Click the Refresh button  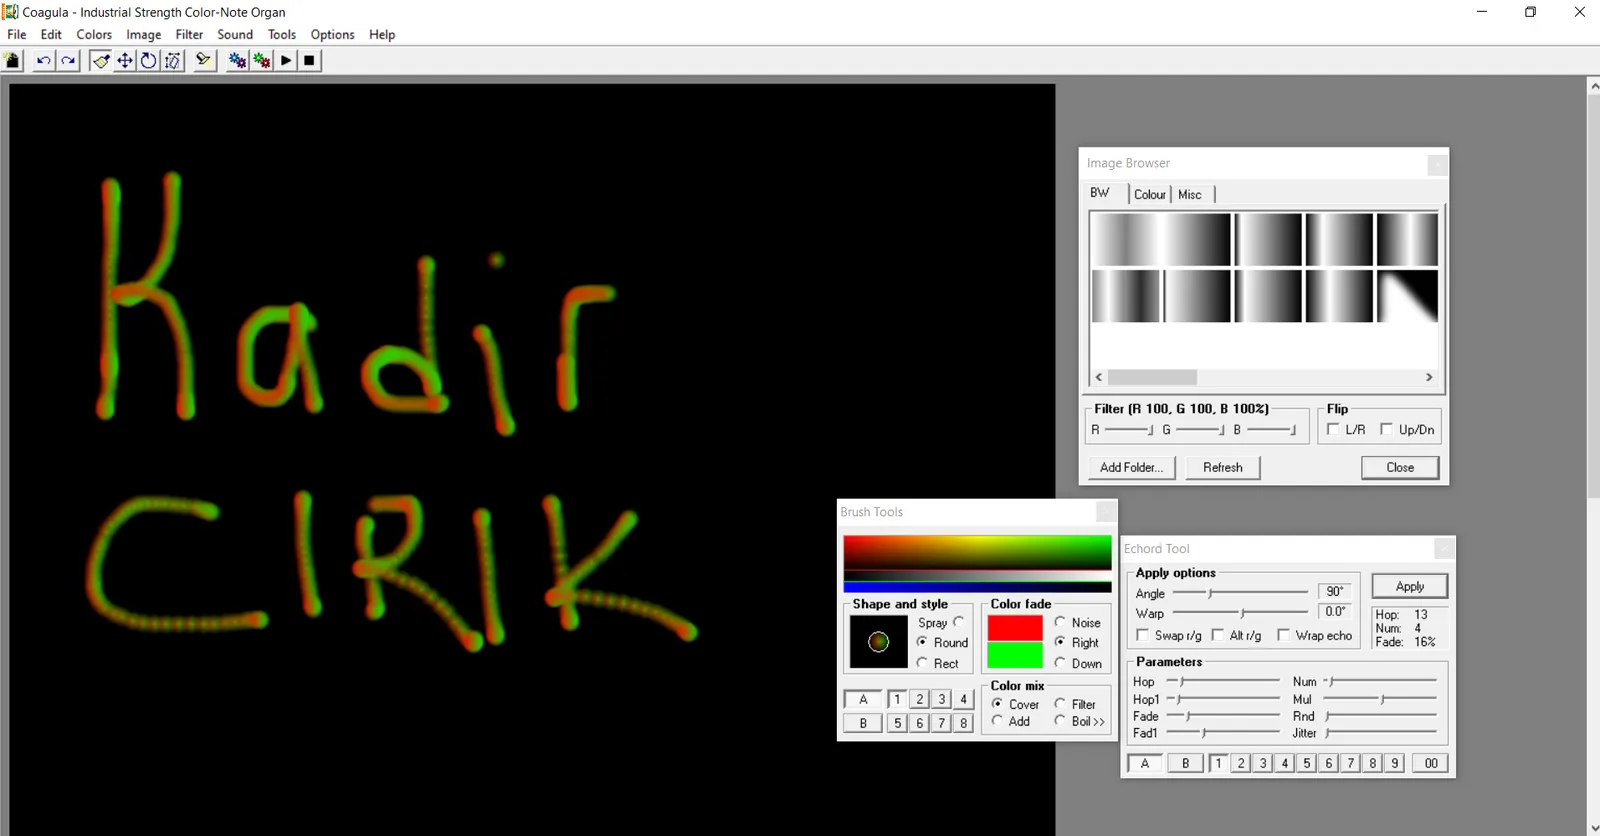coord(1223,468)
